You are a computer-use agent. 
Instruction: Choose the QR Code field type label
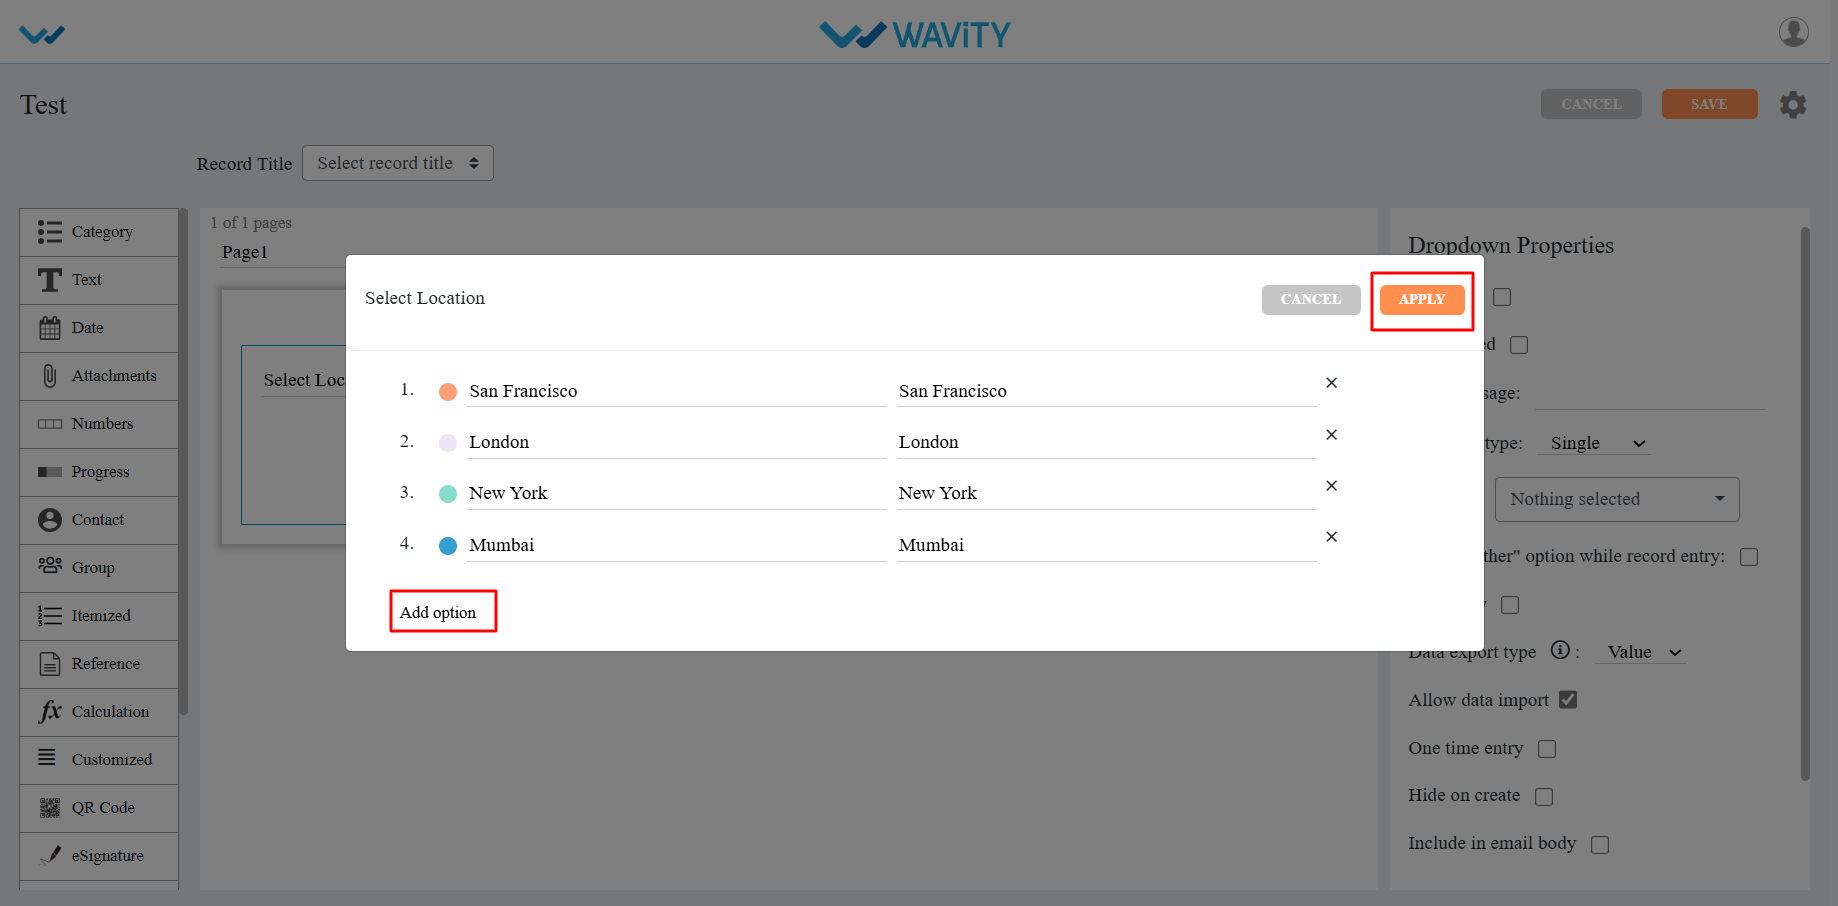pyautogui.click(x=103, y=808)
